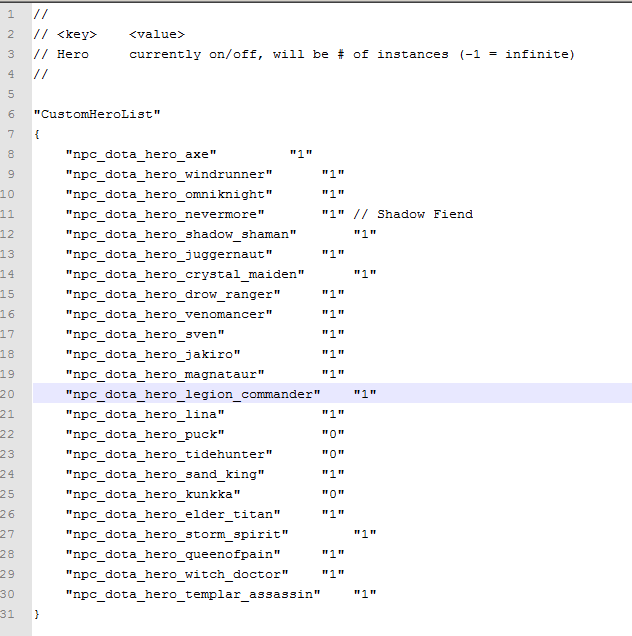Click "npc_dota_hero_drow_ranger" entry
Image resolution: width=632 pixels, height=636 pixels.
pos(173,294)
